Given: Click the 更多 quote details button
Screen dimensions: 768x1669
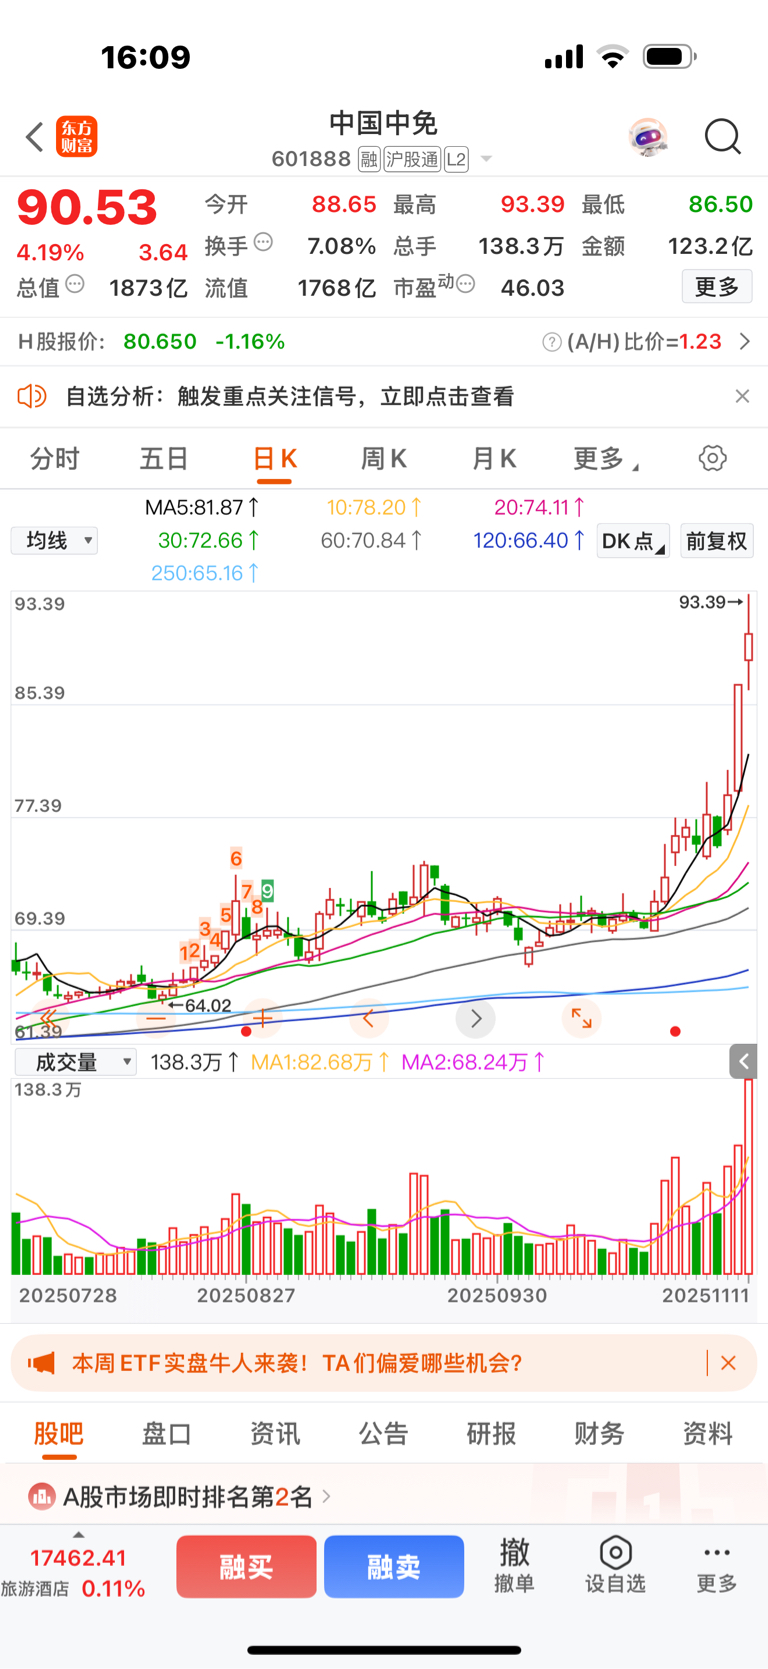Looking at the screenshot, I should coord(717,287).
